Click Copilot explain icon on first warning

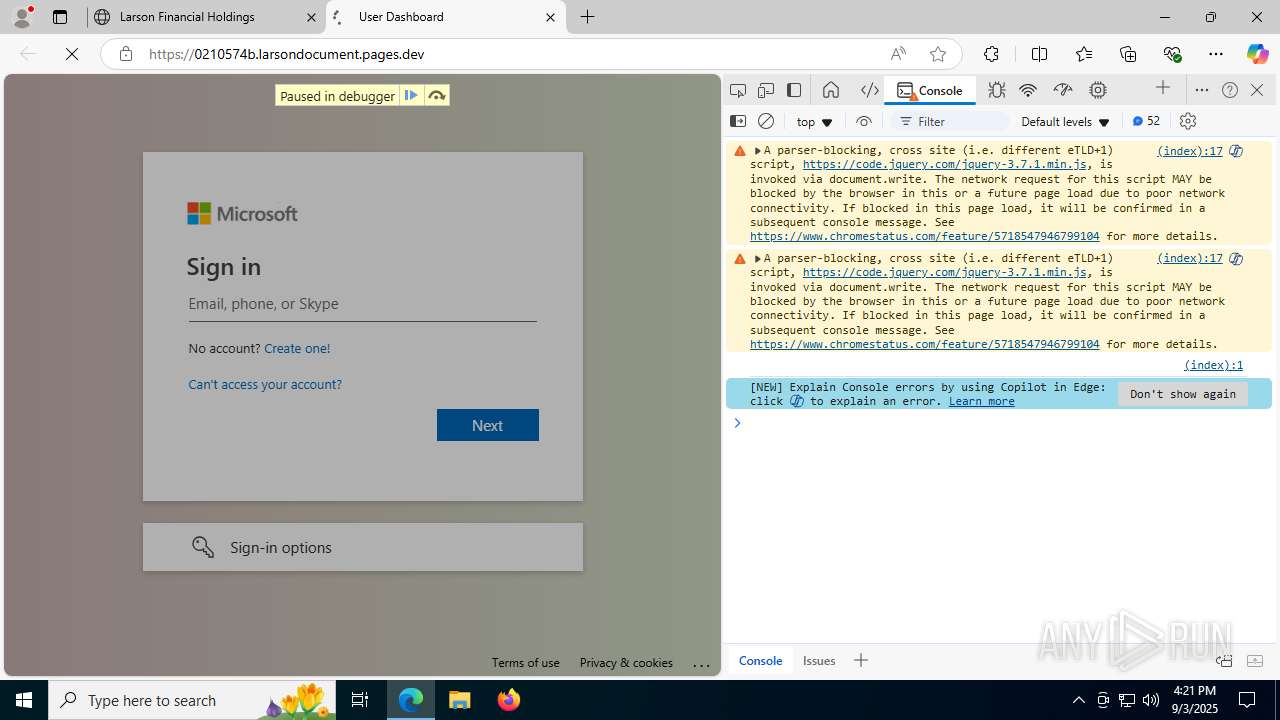point(1236,151)
